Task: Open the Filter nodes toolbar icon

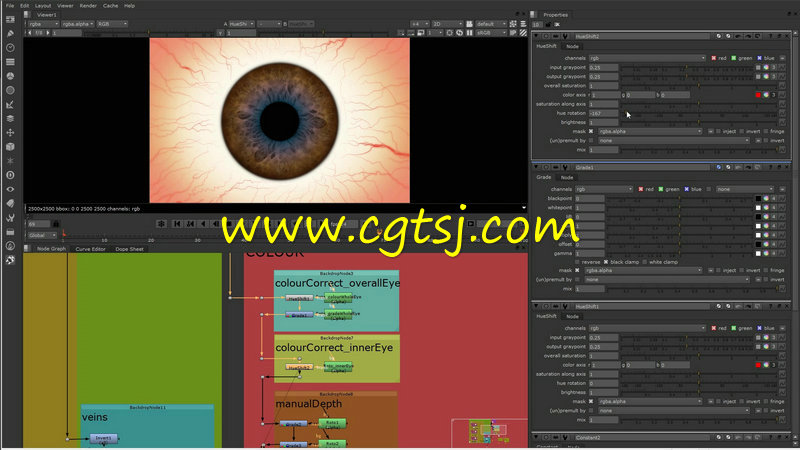Action: [10, 90]
